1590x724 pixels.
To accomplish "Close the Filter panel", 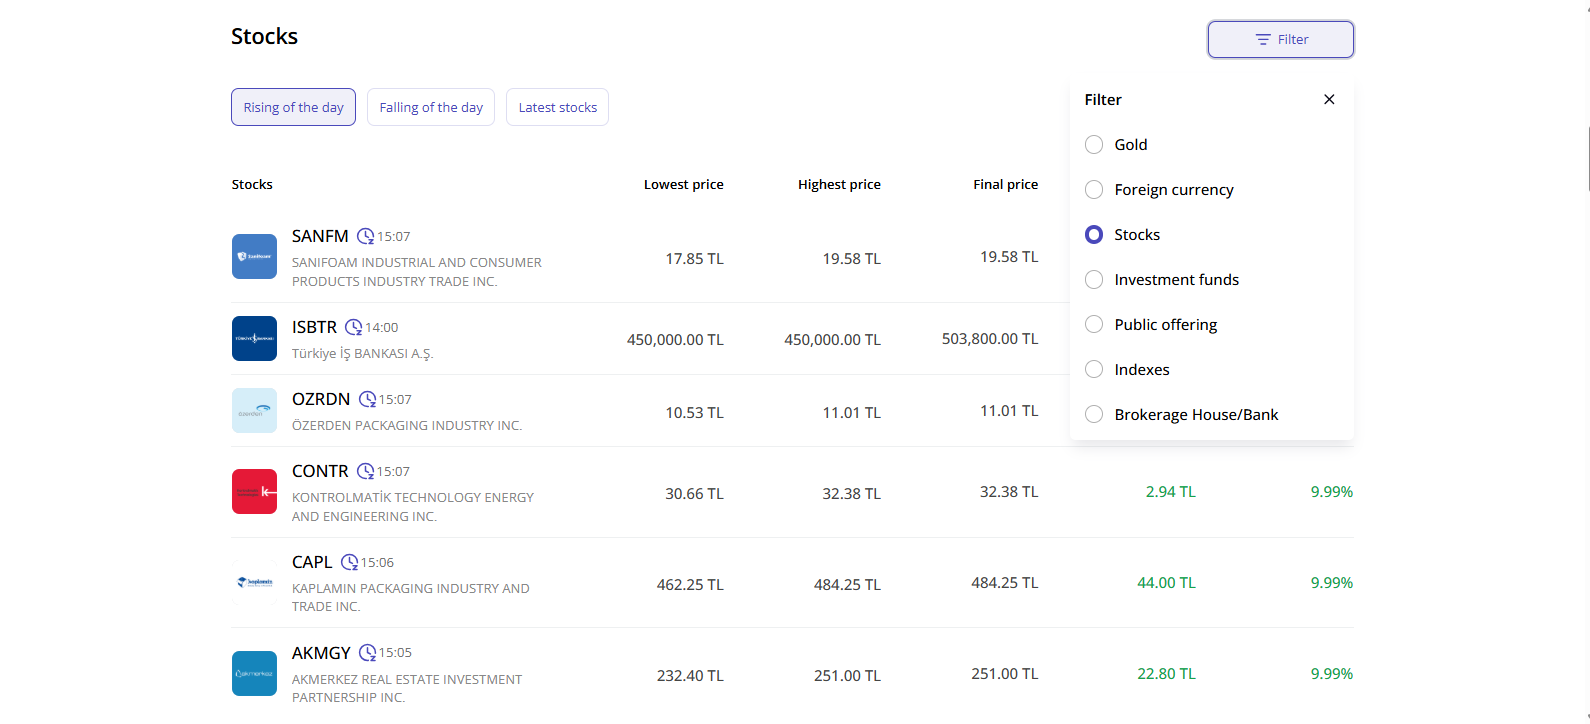I will (1329, 99).
